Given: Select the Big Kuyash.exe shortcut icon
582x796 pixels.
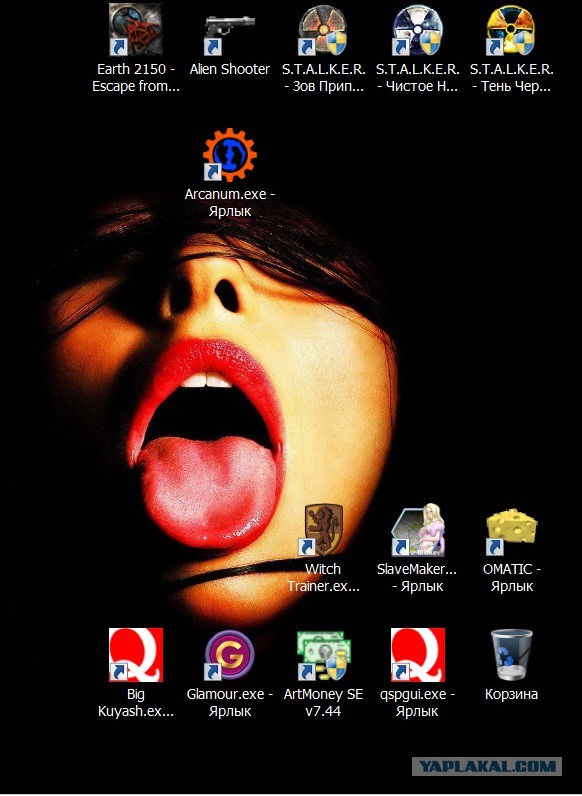Looking at the screenshot, I should [x=136, y=655].
